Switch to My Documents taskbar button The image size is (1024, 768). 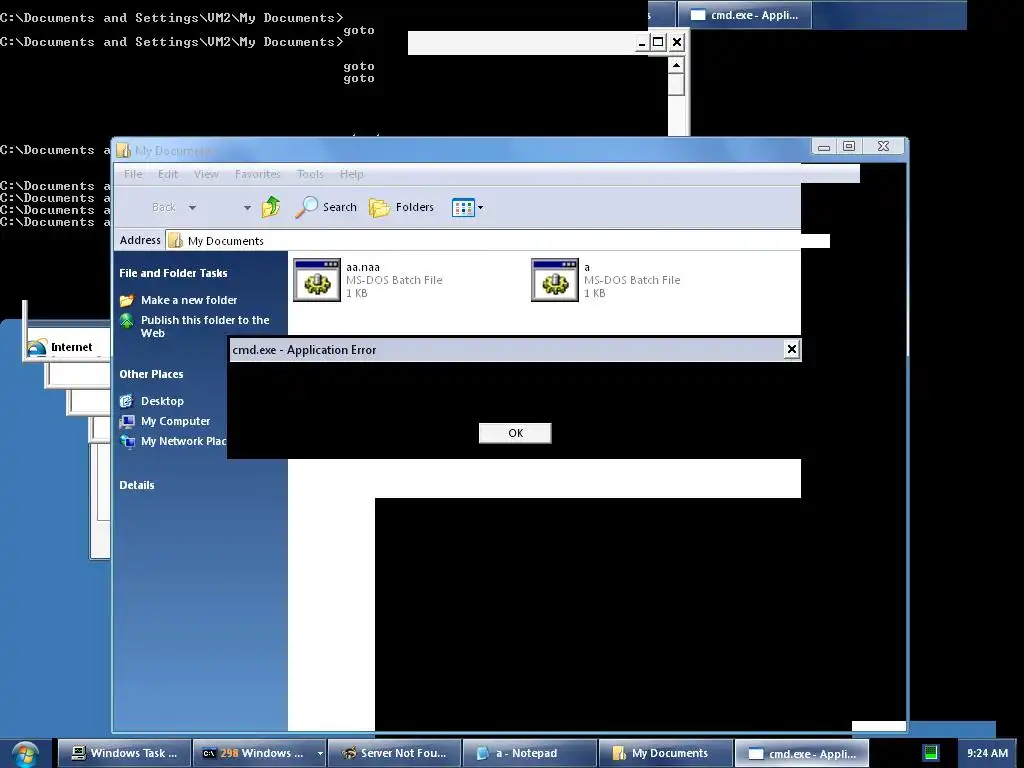click(x=665, y=753)
